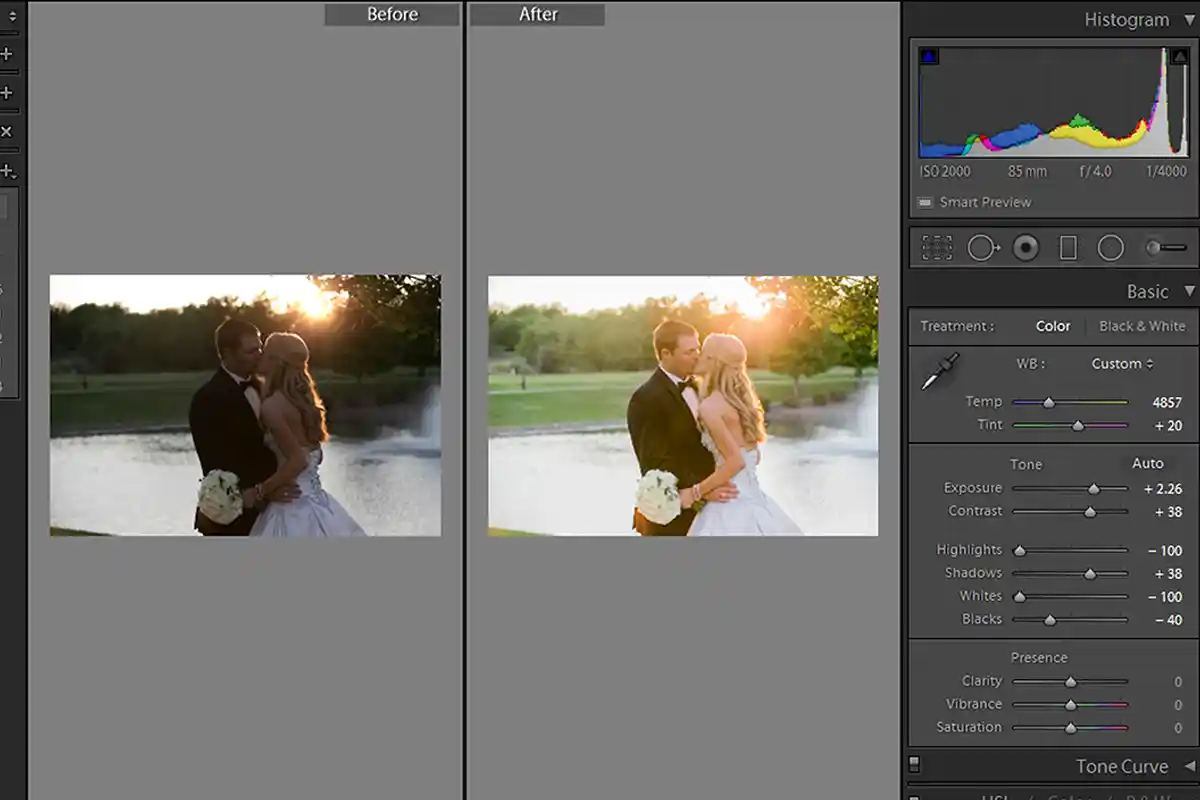Select the Spot Removal tool

(982, 247)
